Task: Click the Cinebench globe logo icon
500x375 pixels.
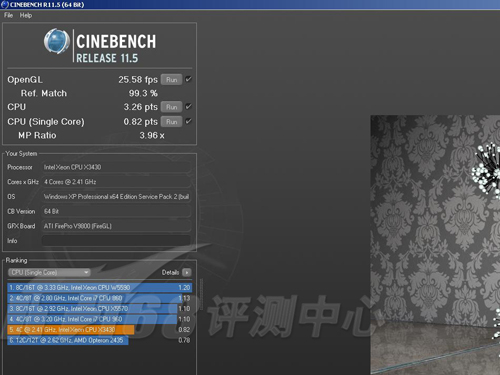Action: pos(57,41)
